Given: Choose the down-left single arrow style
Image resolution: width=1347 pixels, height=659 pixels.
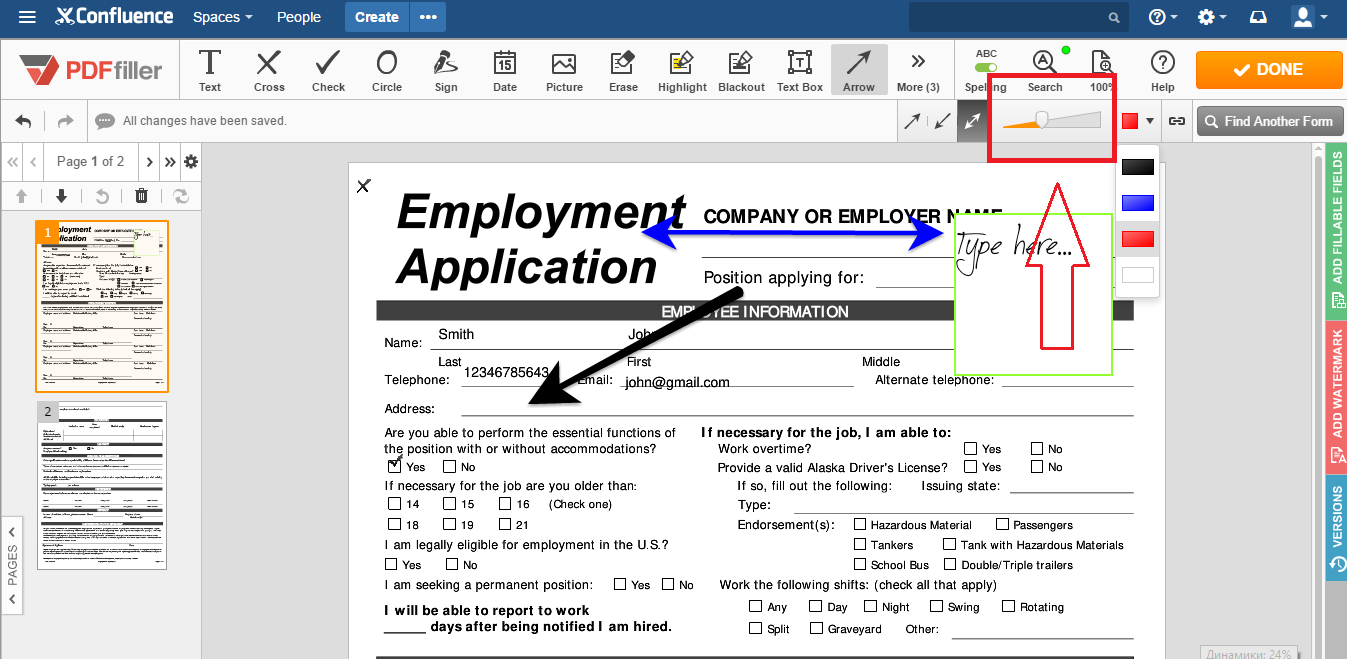Looking at the screenshot, I should coord(942,121).
